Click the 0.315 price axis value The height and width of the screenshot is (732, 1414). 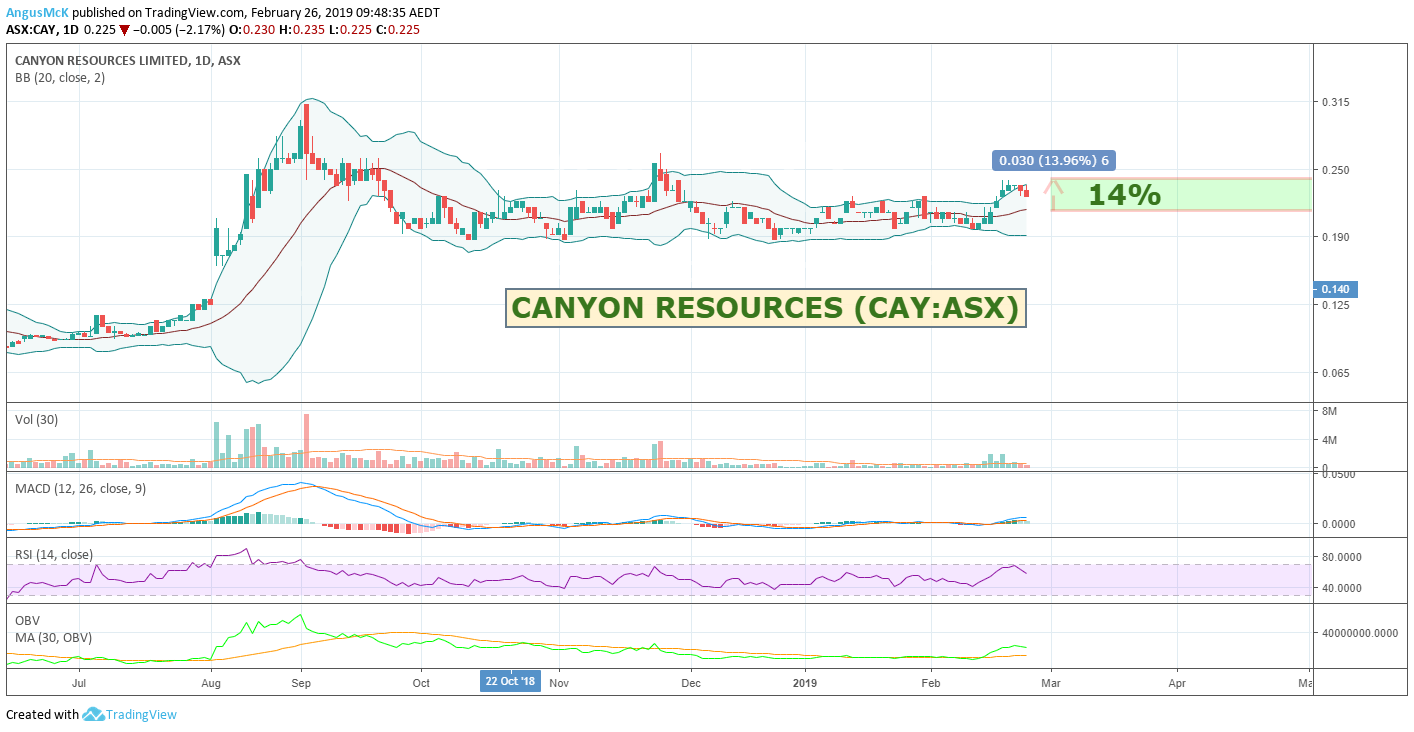(1336, 102)
